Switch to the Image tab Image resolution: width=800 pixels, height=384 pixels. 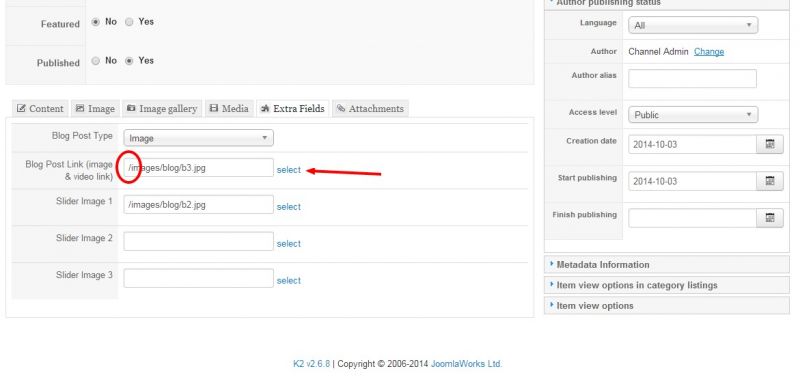click(x=95, y=109)
